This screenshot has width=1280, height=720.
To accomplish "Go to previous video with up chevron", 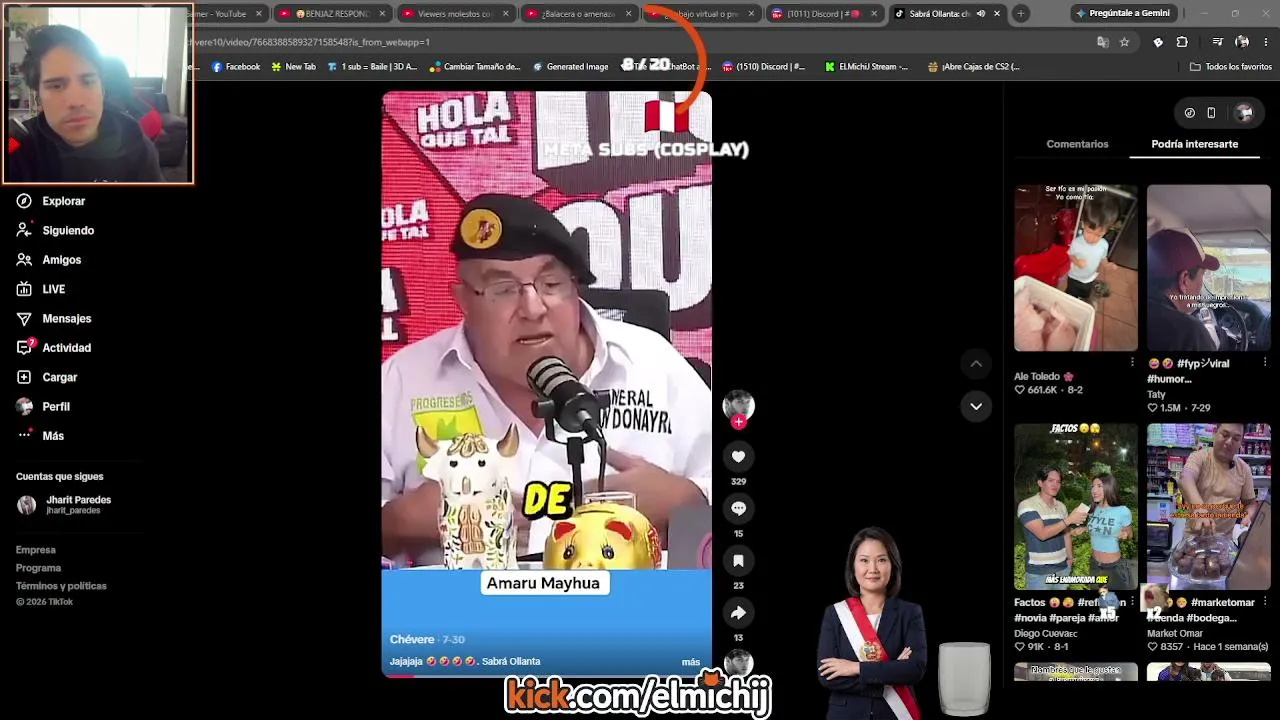I will 976,364.
